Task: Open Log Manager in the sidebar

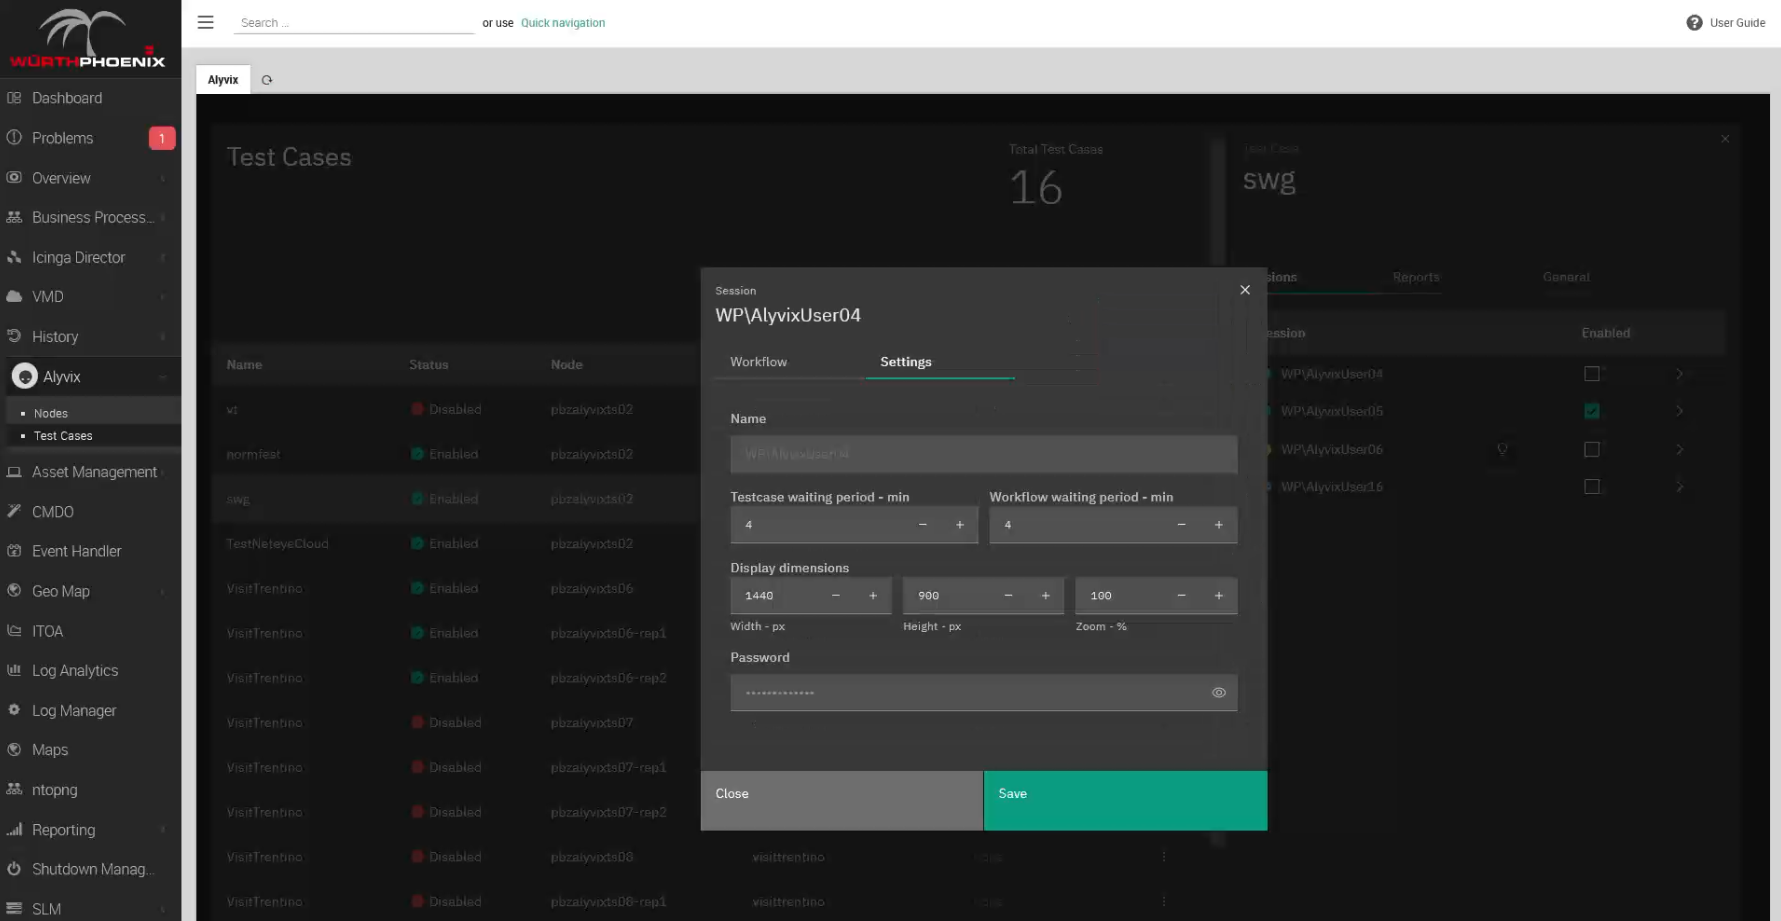Action: tap(74, 711)
